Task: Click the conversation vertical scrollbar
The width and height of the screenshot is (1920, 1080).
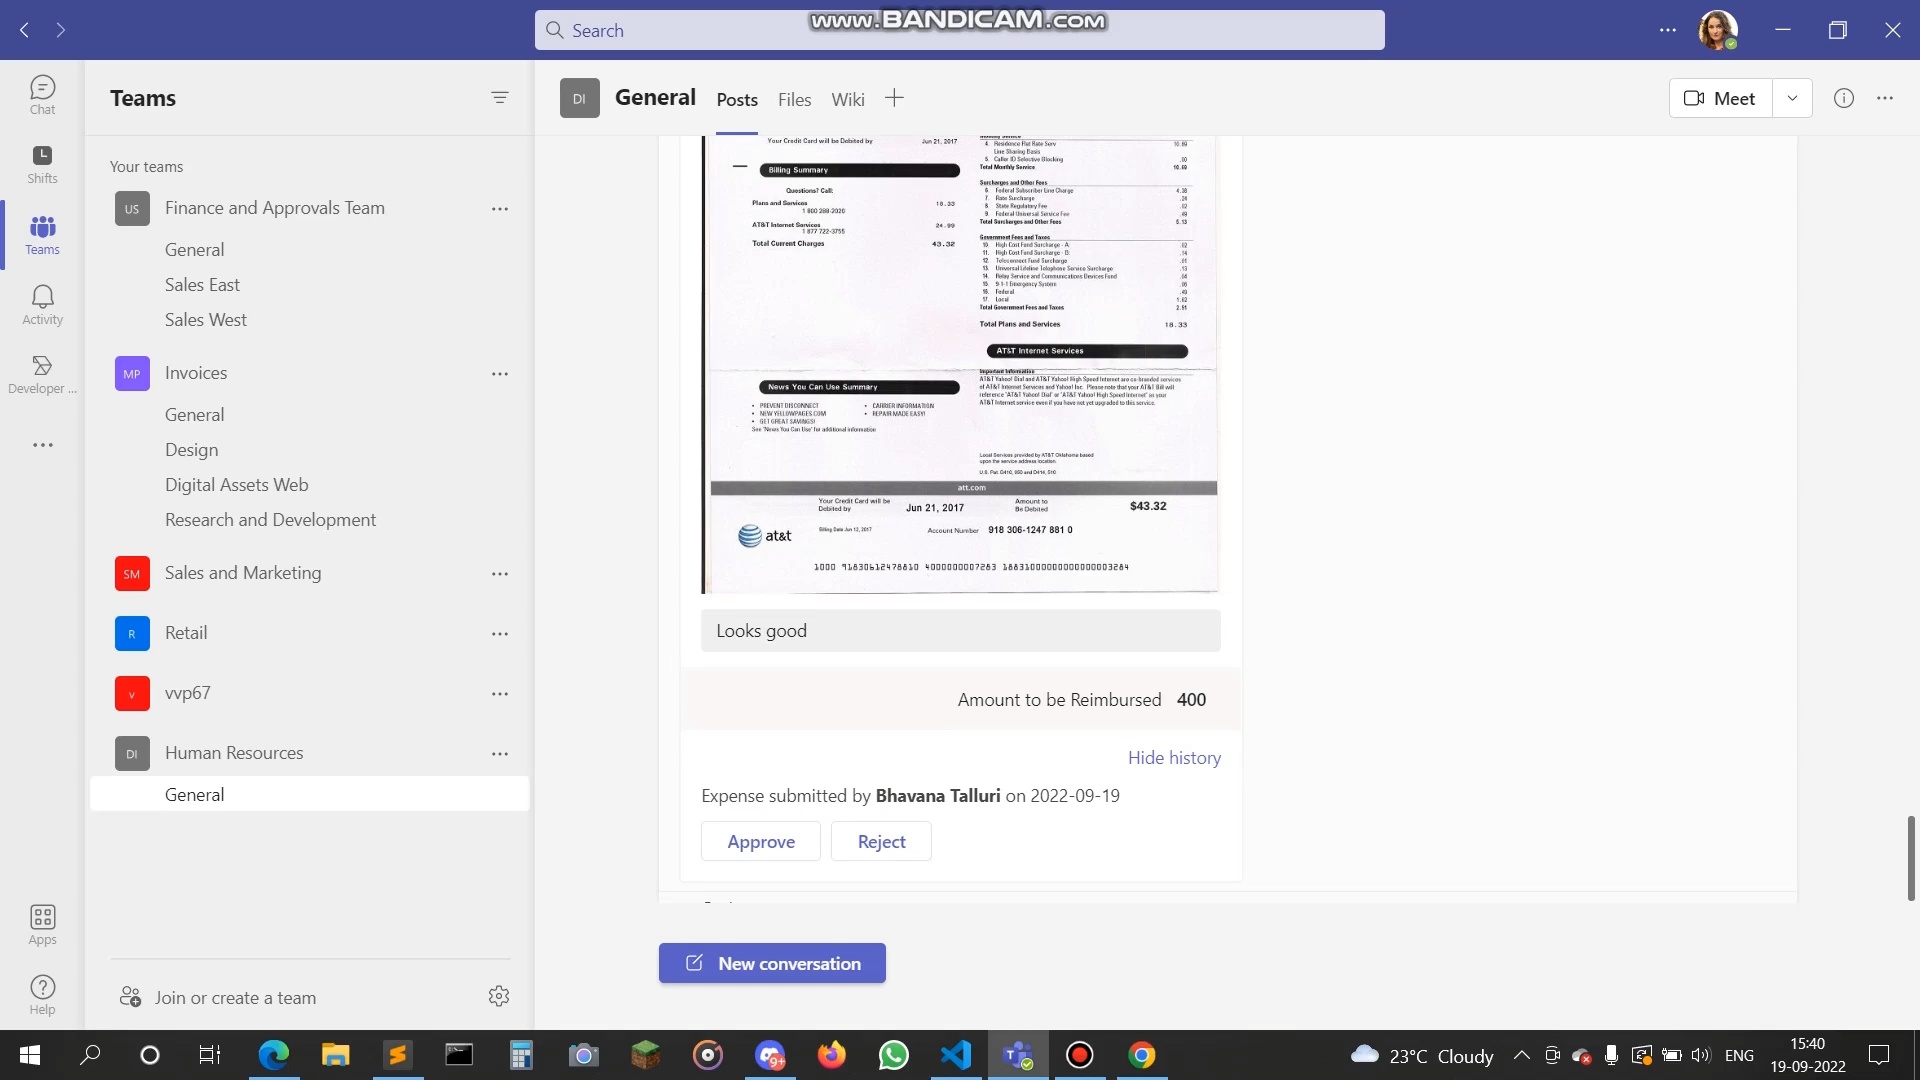Action: pos(1910,857)
